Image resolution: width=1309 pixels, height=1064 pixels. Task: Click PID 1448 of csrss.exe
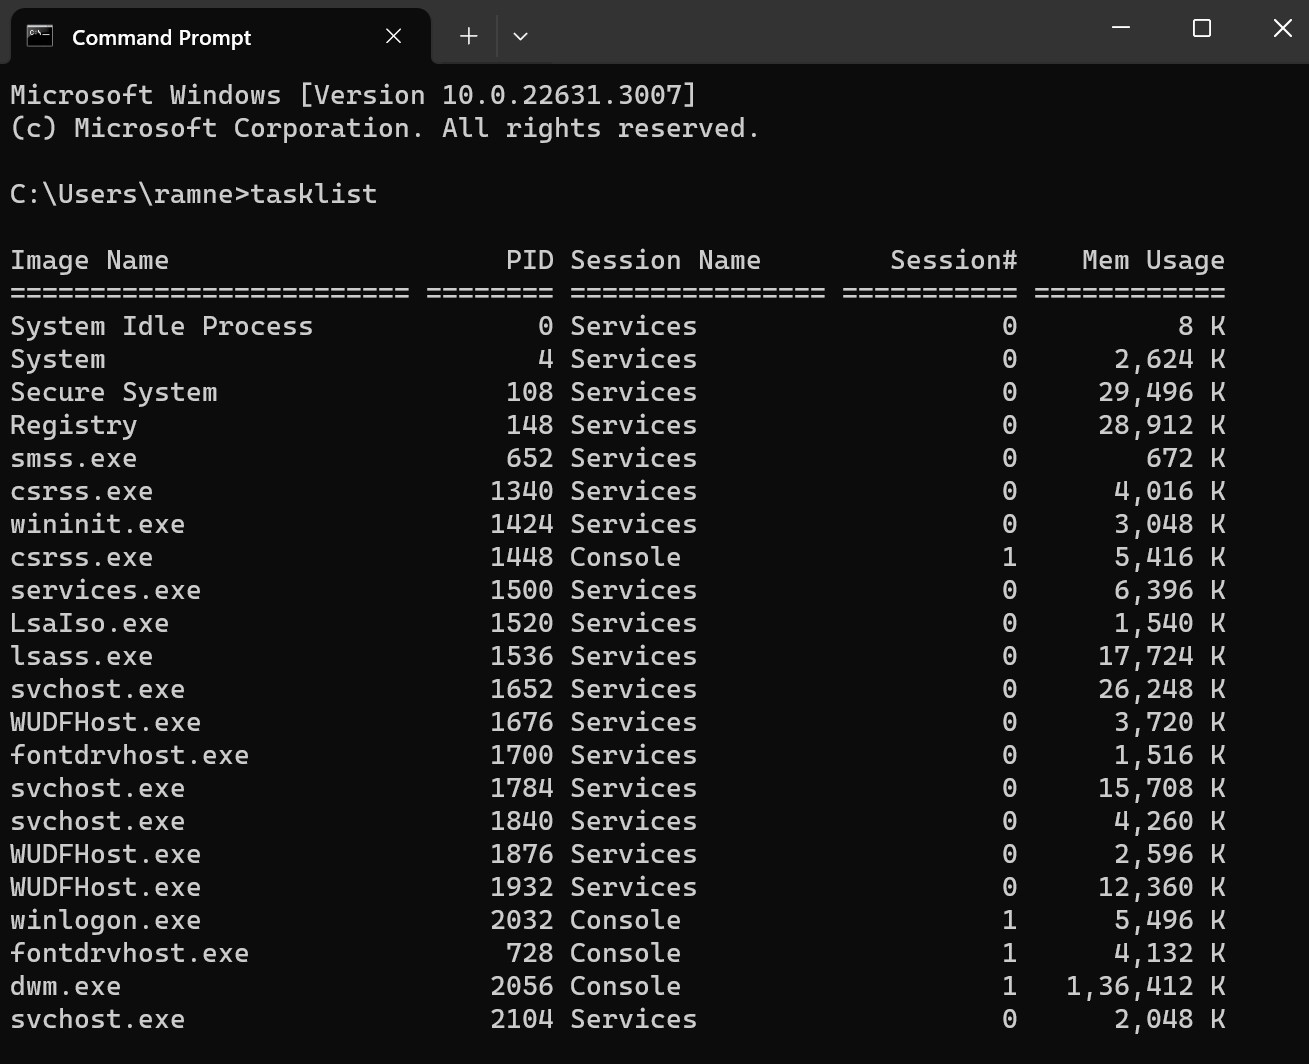pyautogui.click(x=522, y=557)
